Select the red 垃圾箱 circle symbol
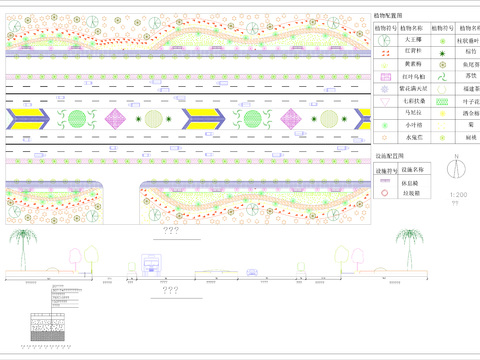Screen dimensions: 480x360 (385, 193)
